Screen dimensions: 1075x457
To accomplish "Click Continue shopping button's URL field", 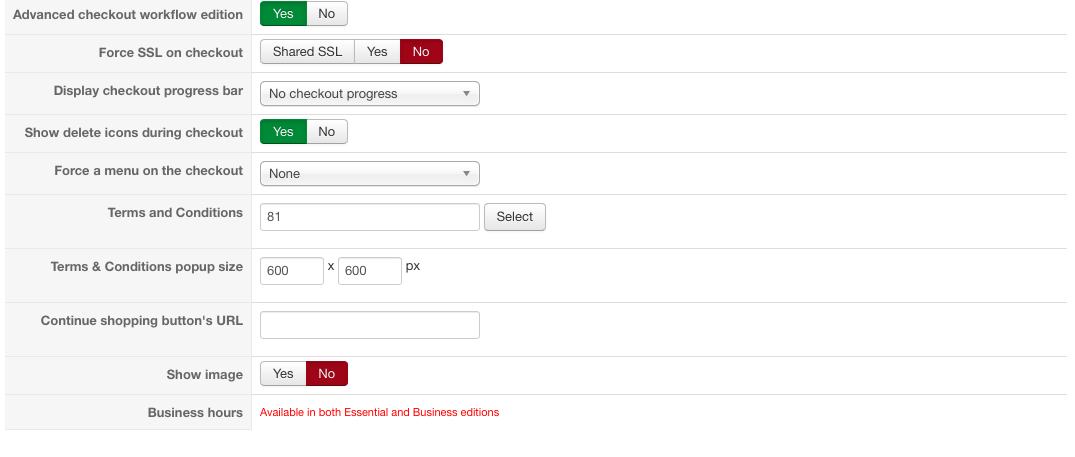I will point(369,325).
